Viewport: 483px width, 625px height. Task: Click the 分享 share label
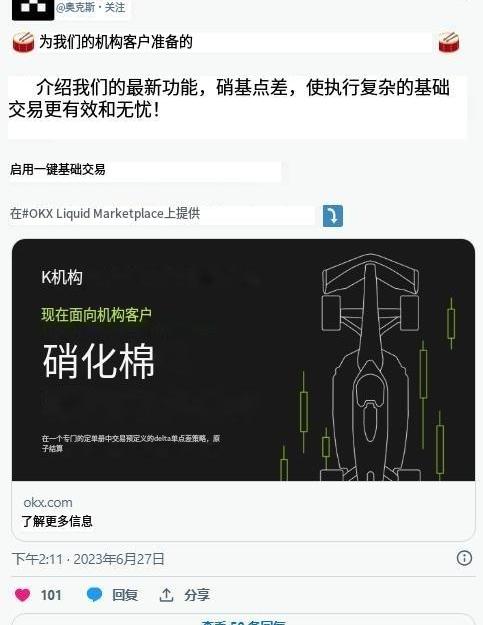pyautogui.click(x=197, y=595)
